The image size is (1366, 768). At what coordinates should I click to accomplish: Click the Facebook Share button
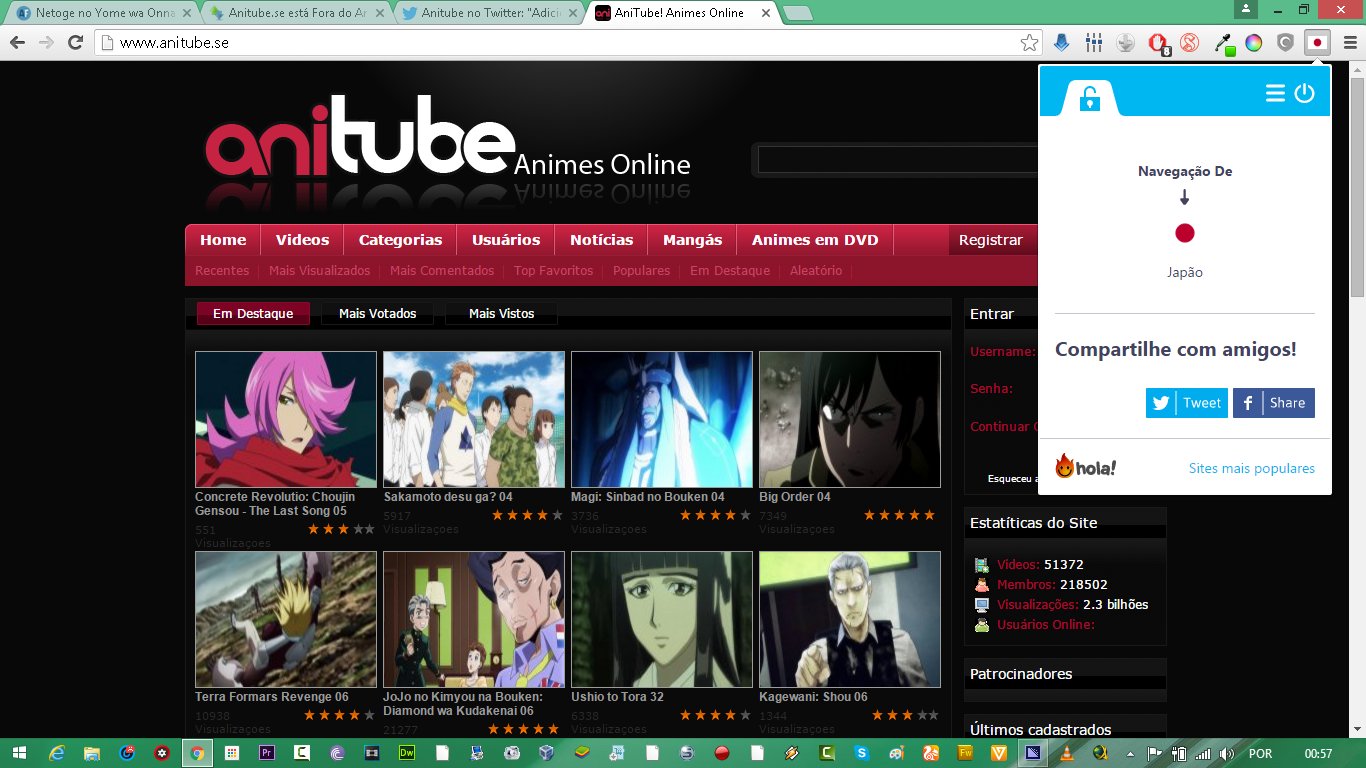click(x=1274, y=403)
